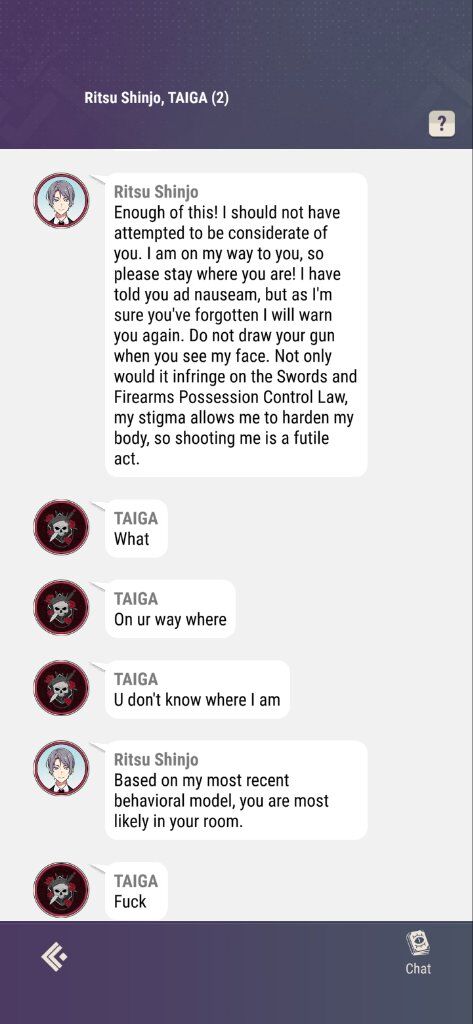Tap Ritsu Shinjo's avatar beside behavioral model message

[61, 768]
